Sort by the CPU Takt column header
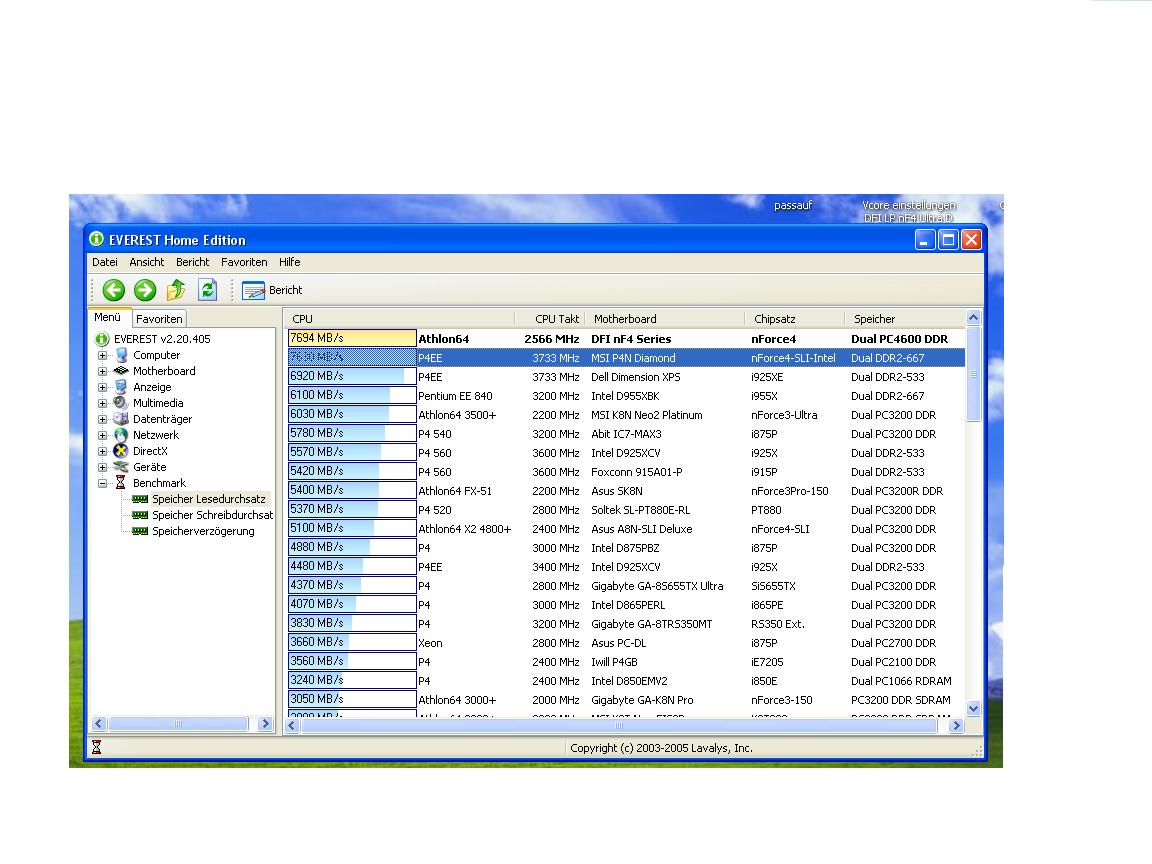Screen dimensions: 1152x864 pos(550,319)
